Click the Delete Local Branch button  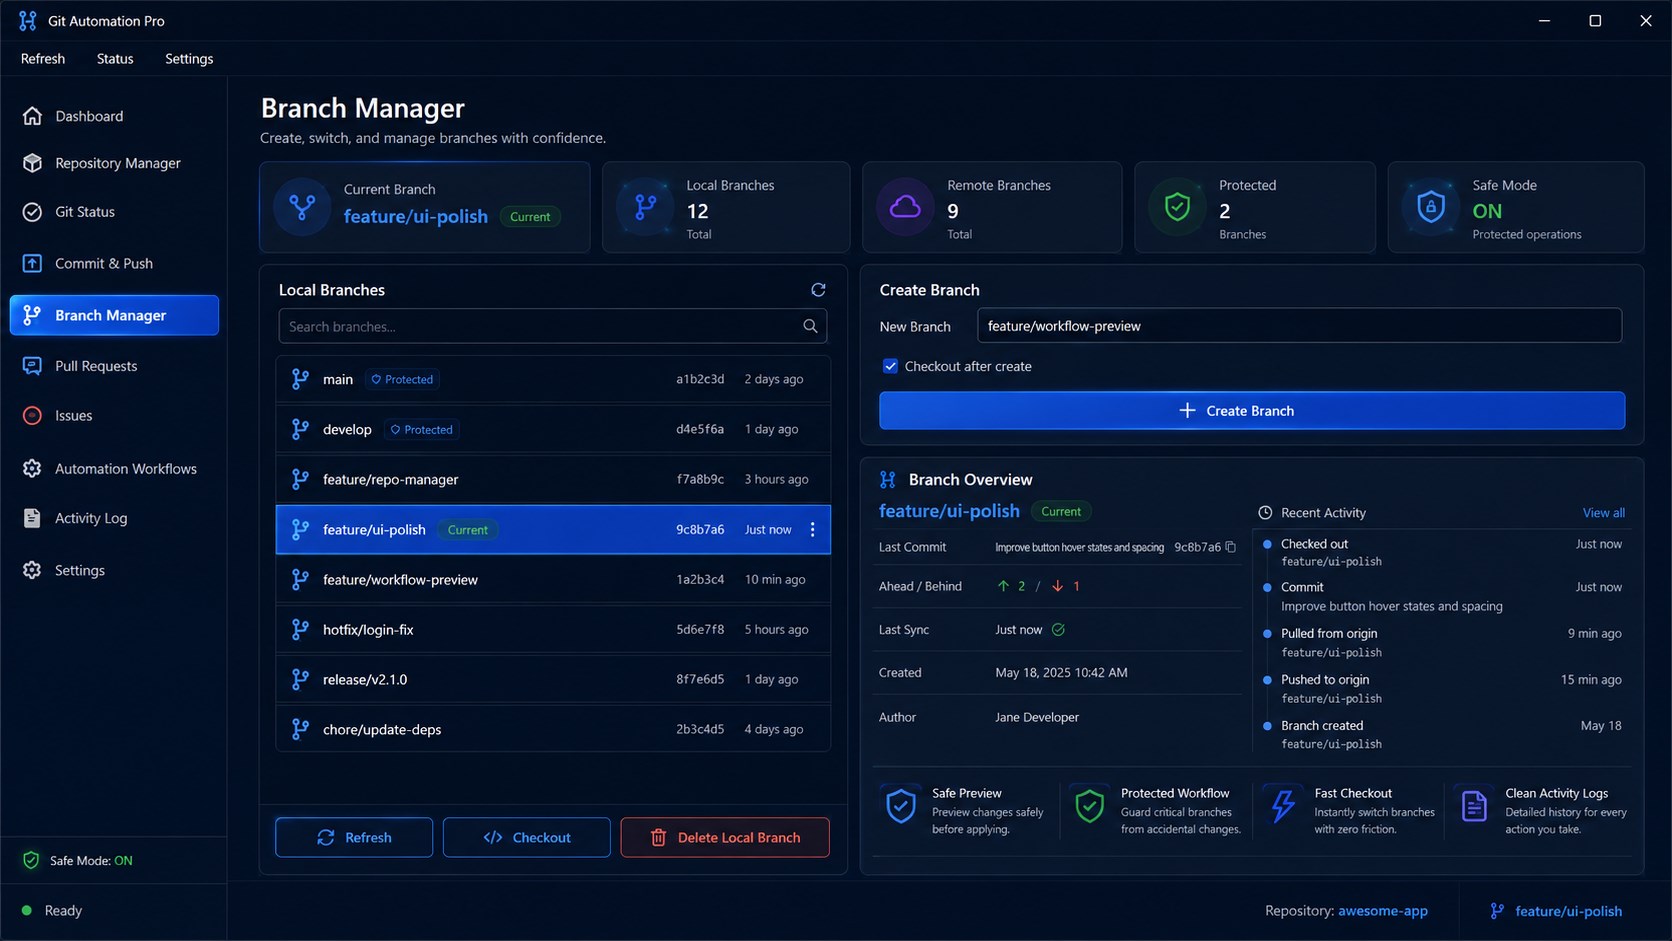(725, 838)
